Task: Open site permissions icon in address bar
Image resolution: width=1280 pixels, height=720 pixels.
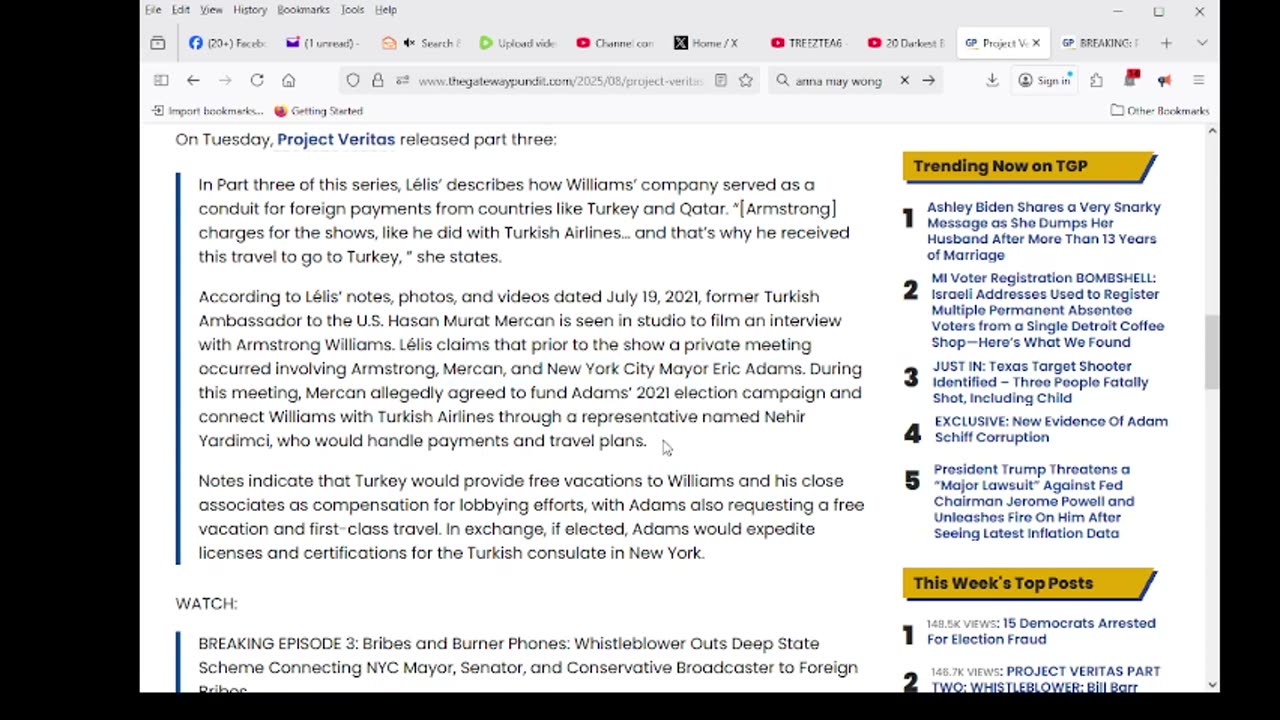Action: pyautogui.click(x=401, y=80)
